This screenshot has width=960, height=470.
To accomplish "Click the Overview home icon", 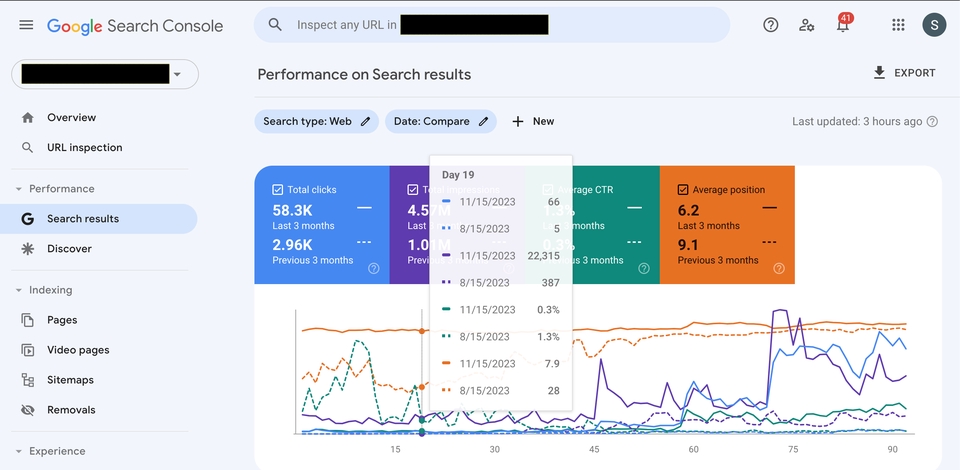I will click(28, 118).
